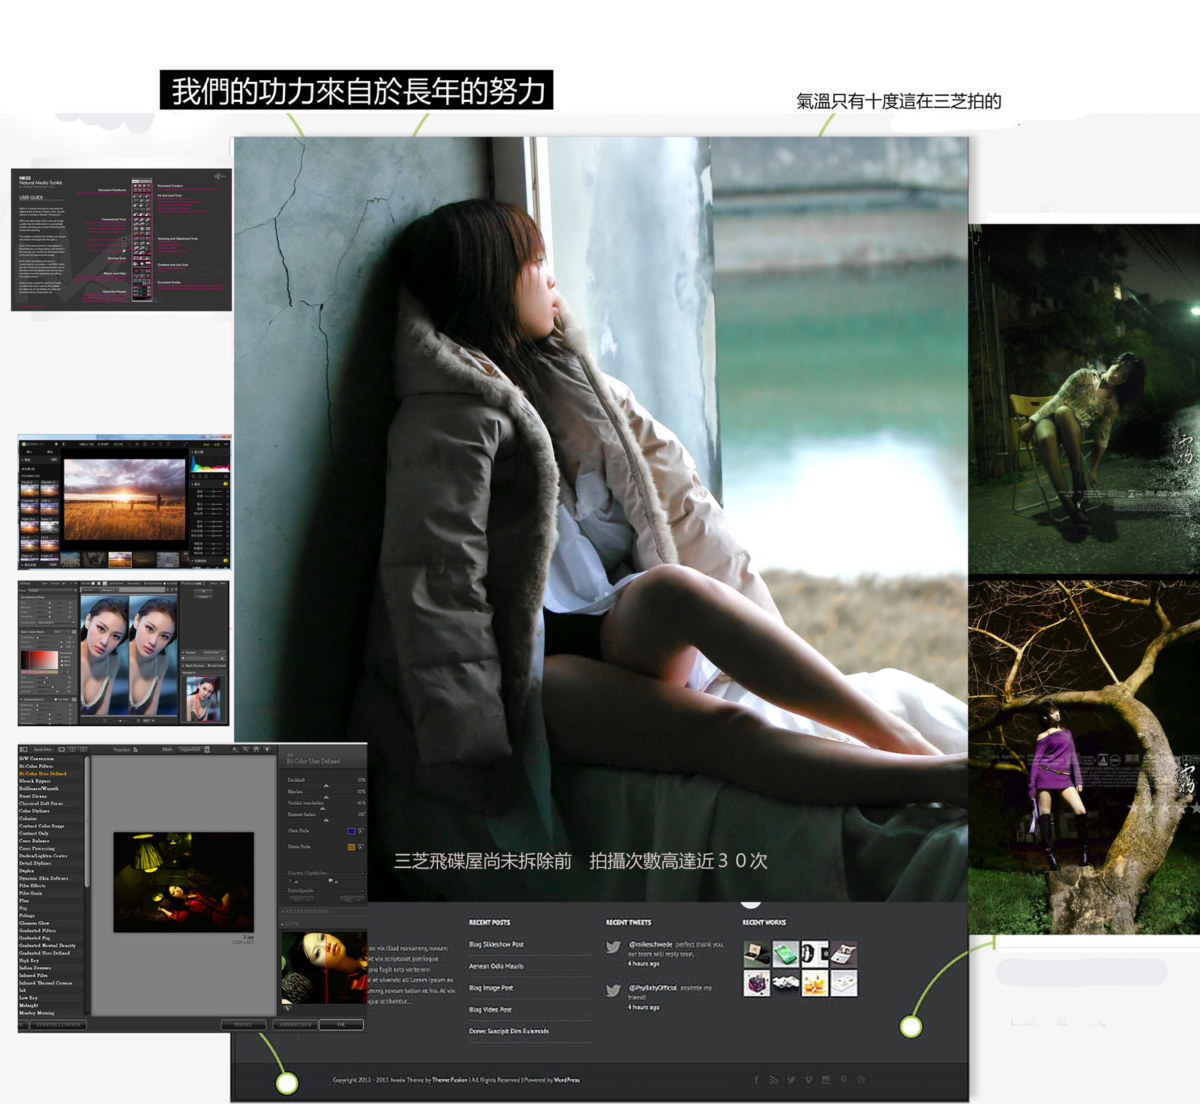Screen dimensions: 1200x1104
Task: Click the orange Untere Farbe color swatch
Action: coord(351,847)
